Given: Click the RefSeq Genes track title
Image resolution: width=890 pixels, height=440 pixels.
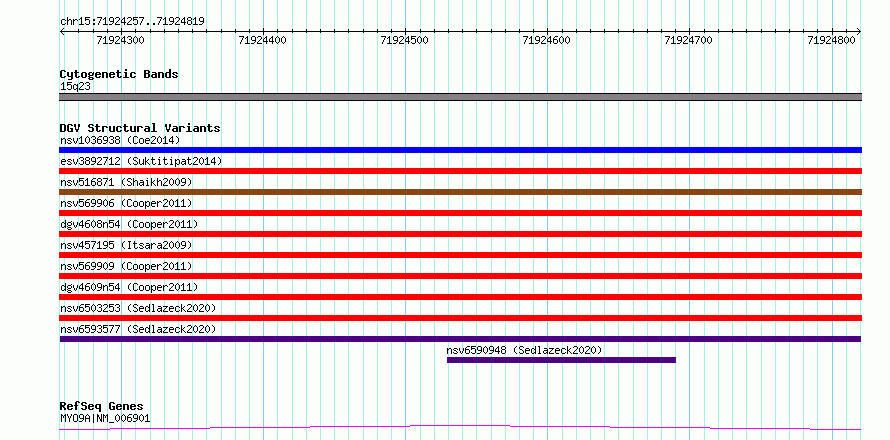Looking at the screenshot, I should tap(101, 407).
